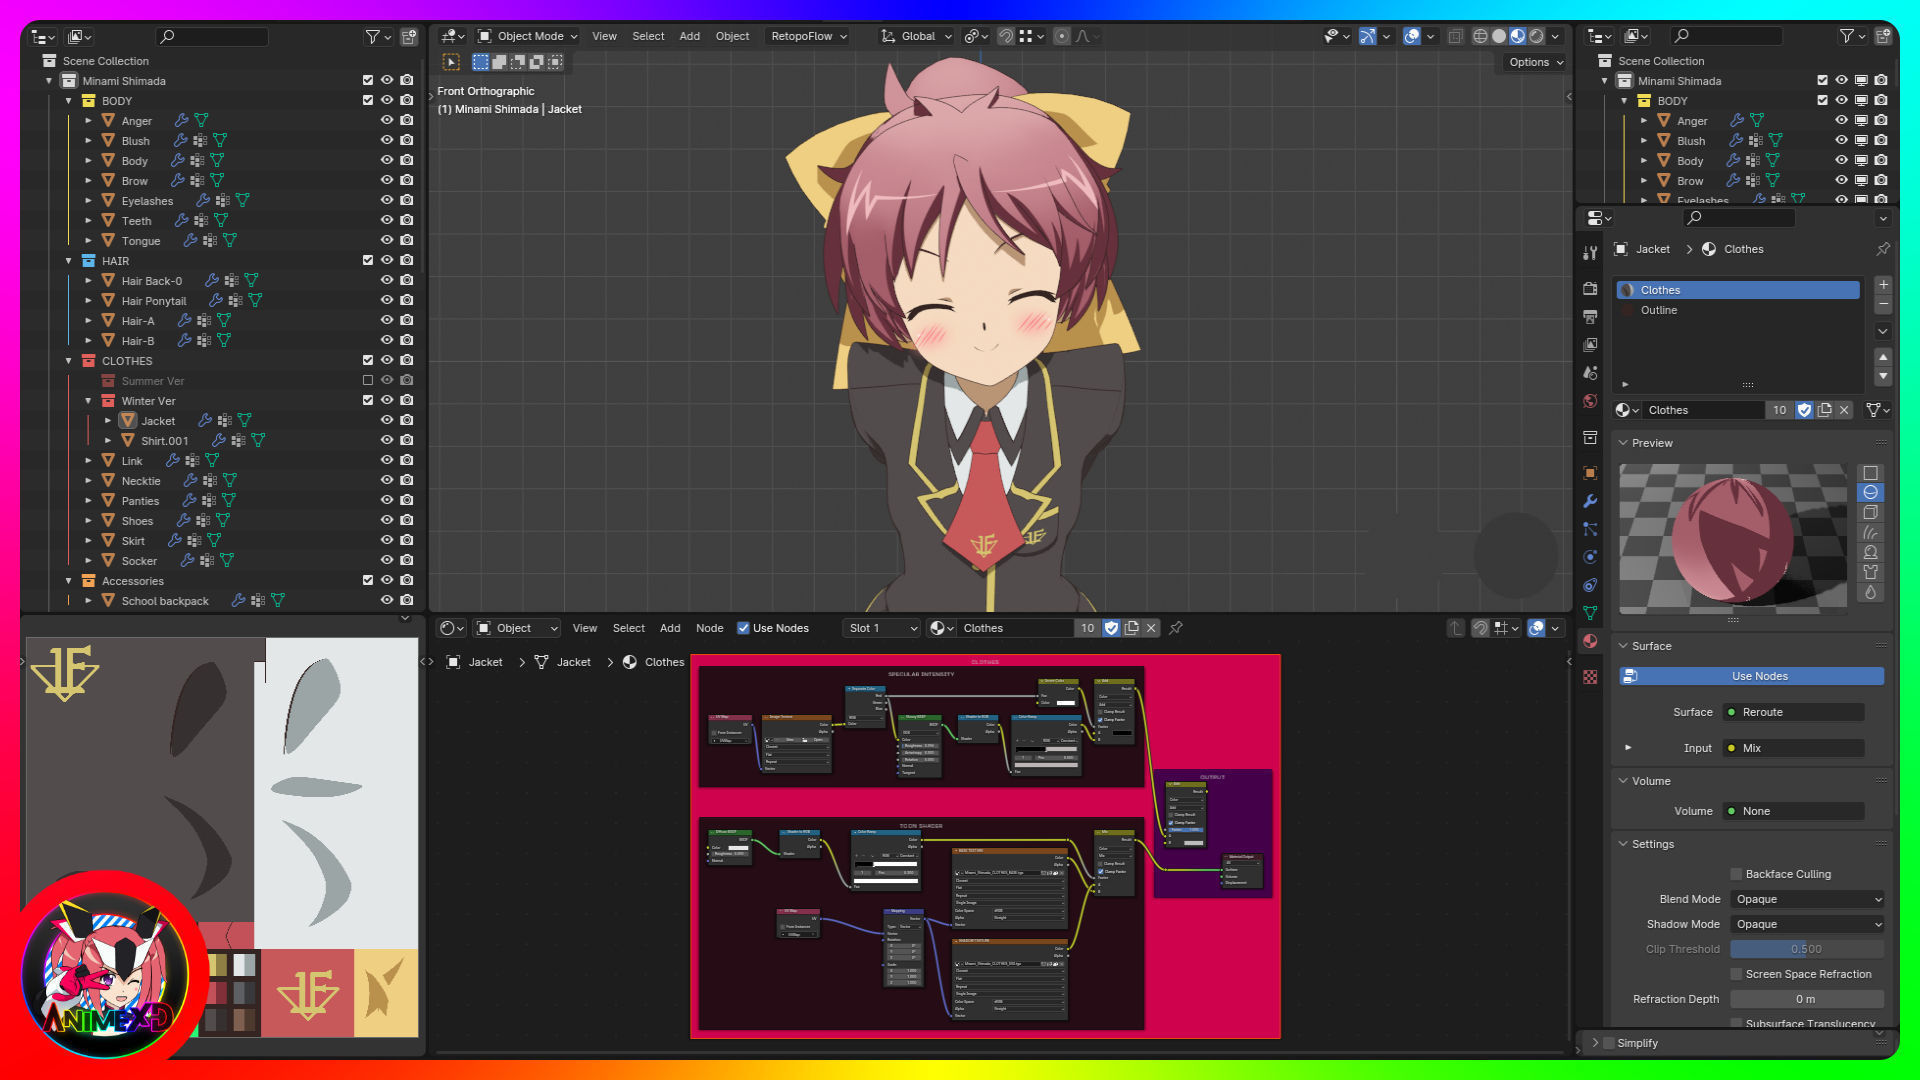Open the Object Constraints properties tab
Viewport: 1920px width, 1080px height.
tap(1590, 585)
